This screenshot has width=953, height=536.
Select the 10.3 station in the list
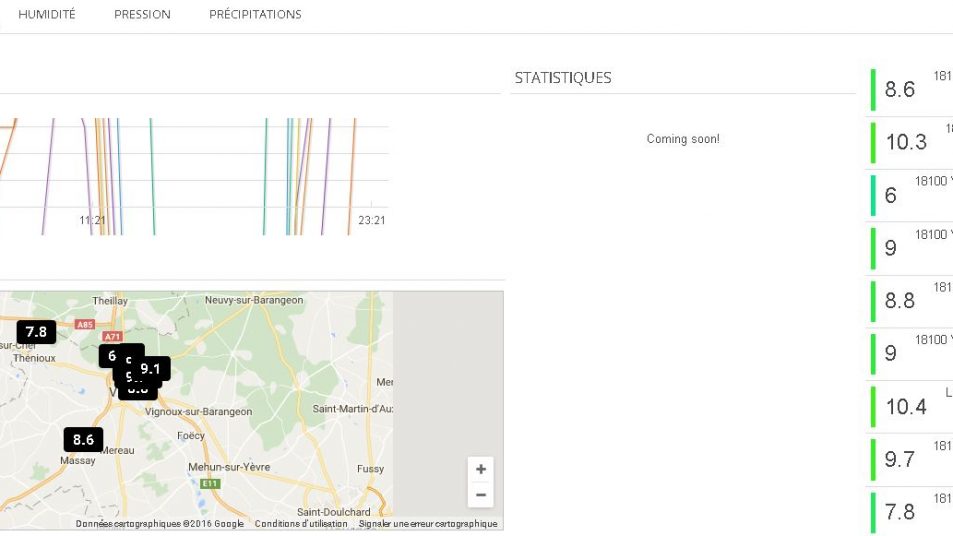click(906, 142)
